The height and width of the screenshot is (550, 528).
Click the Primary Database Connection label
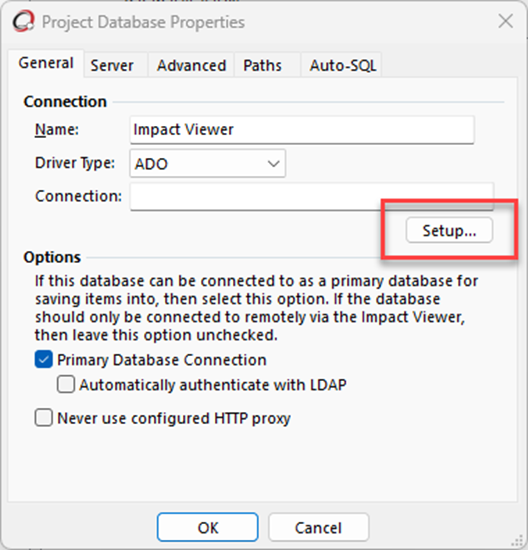click(x=162, y=360)
